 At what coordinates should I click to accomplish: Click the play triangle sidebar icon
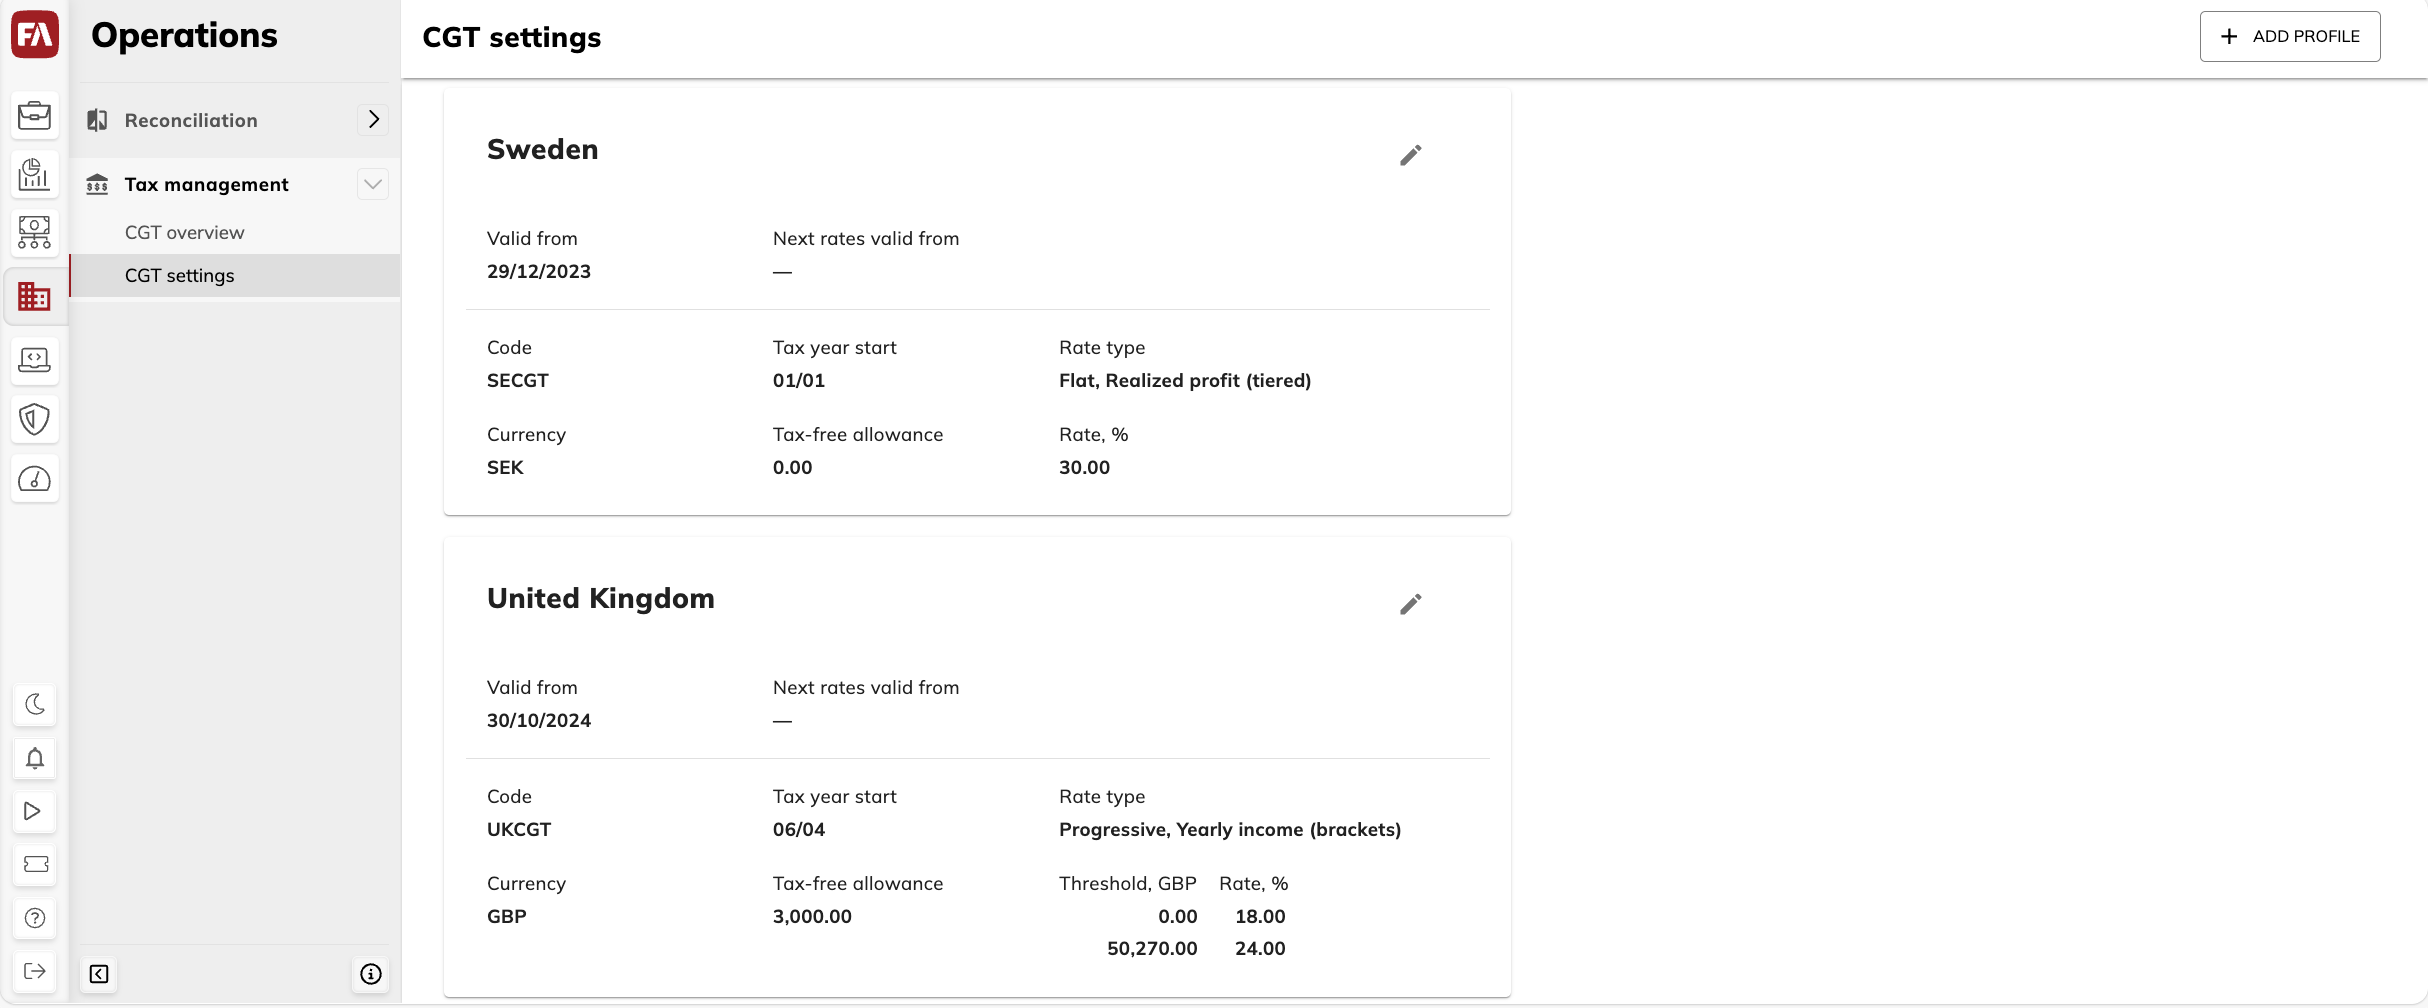tap(34, 811)
